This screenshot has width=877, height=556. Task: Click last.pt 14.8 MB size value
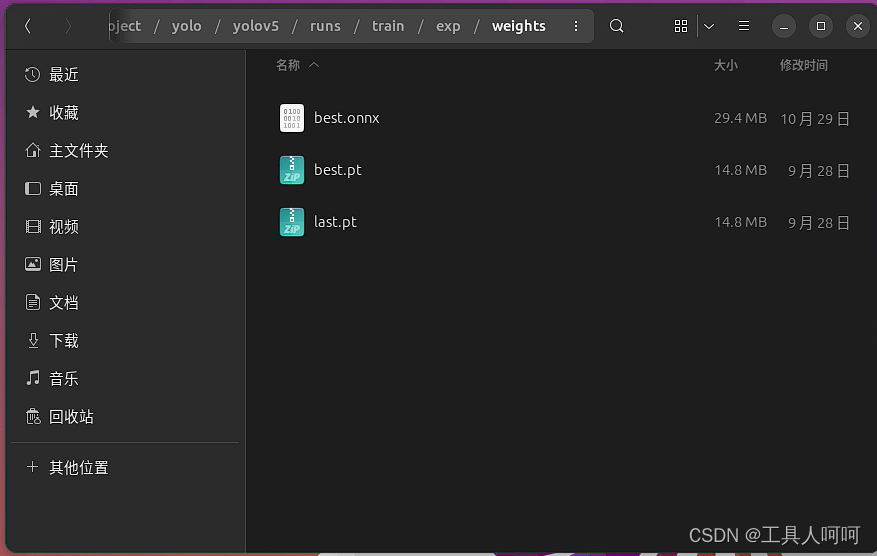point(740,222)
